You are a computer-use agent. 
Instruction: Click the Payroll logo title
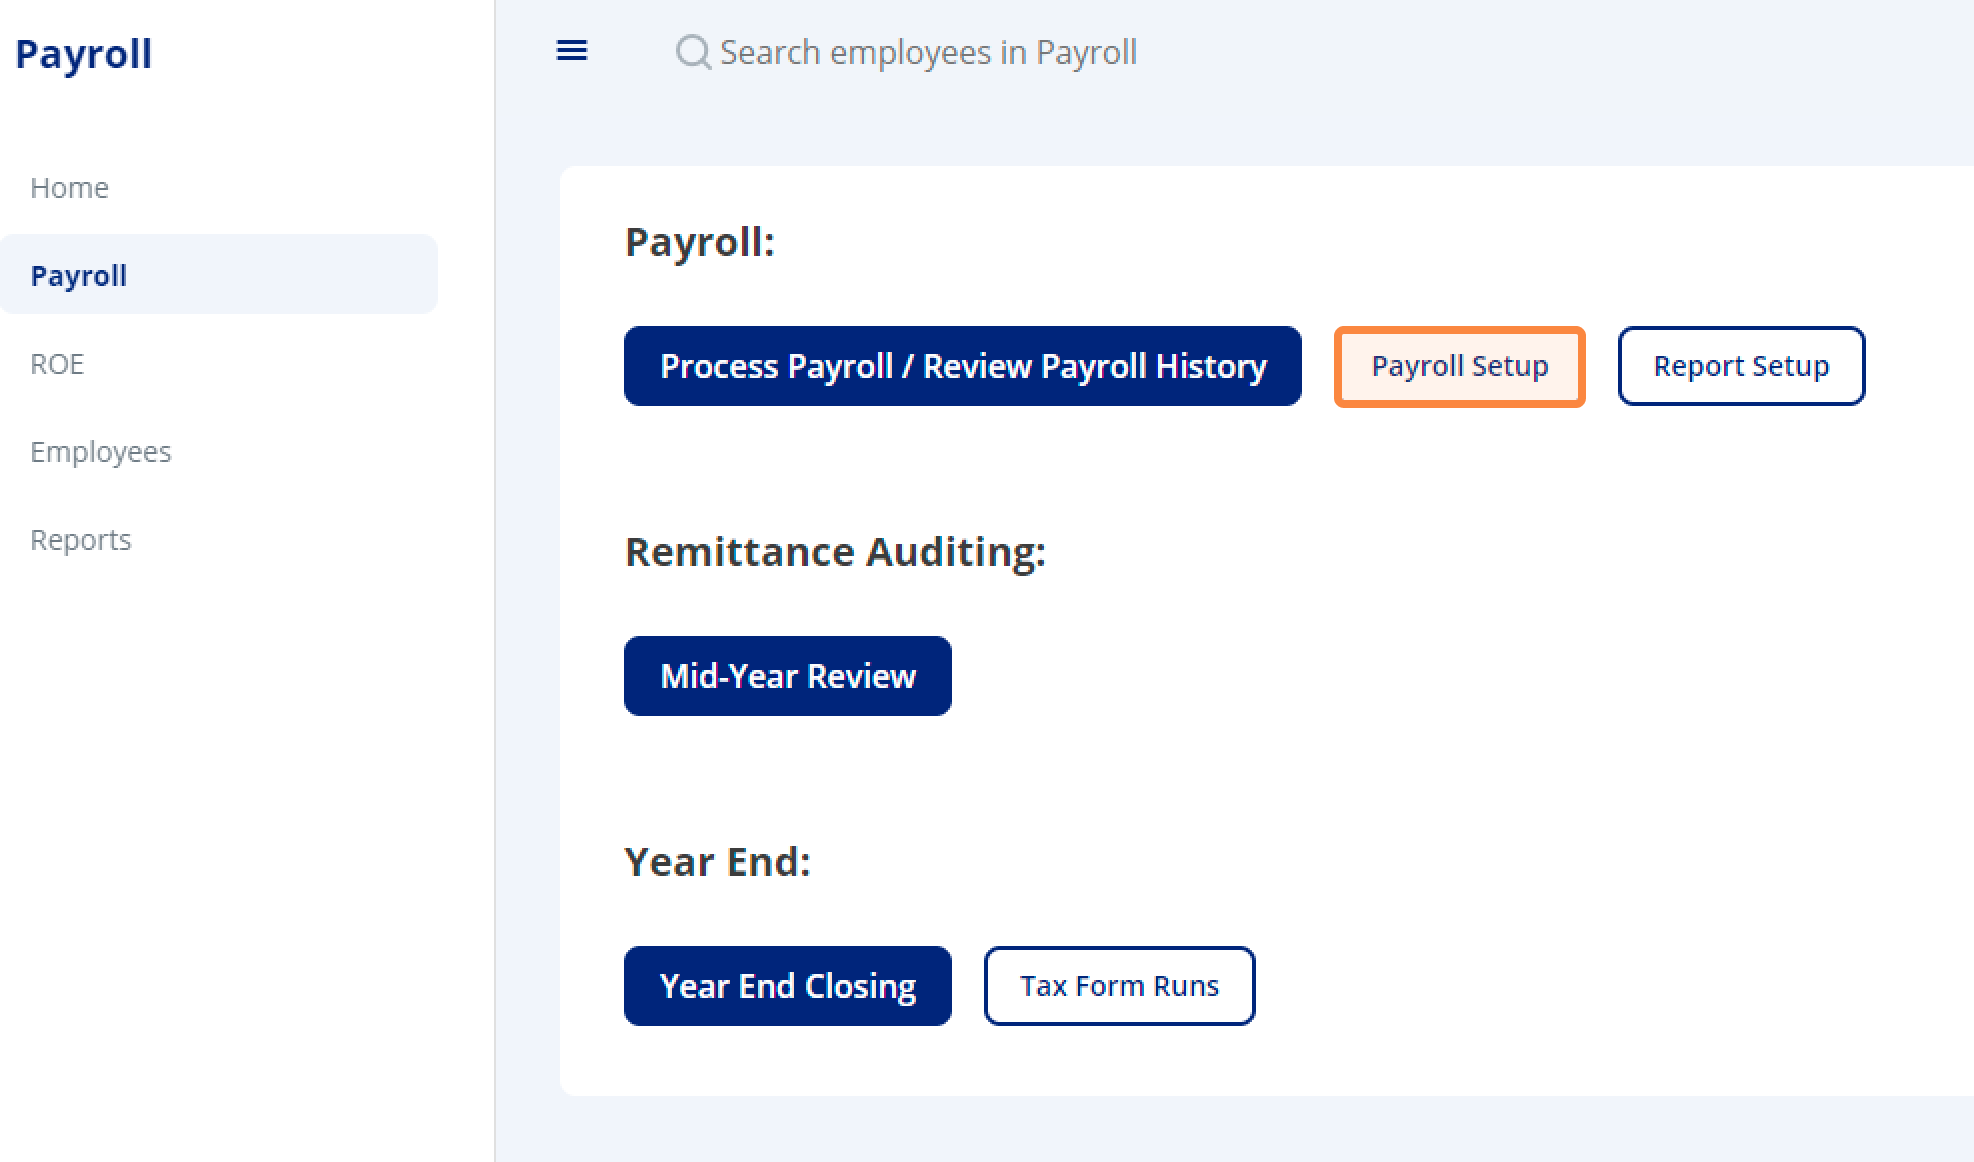pyautogui.click(x=84, y=54)
